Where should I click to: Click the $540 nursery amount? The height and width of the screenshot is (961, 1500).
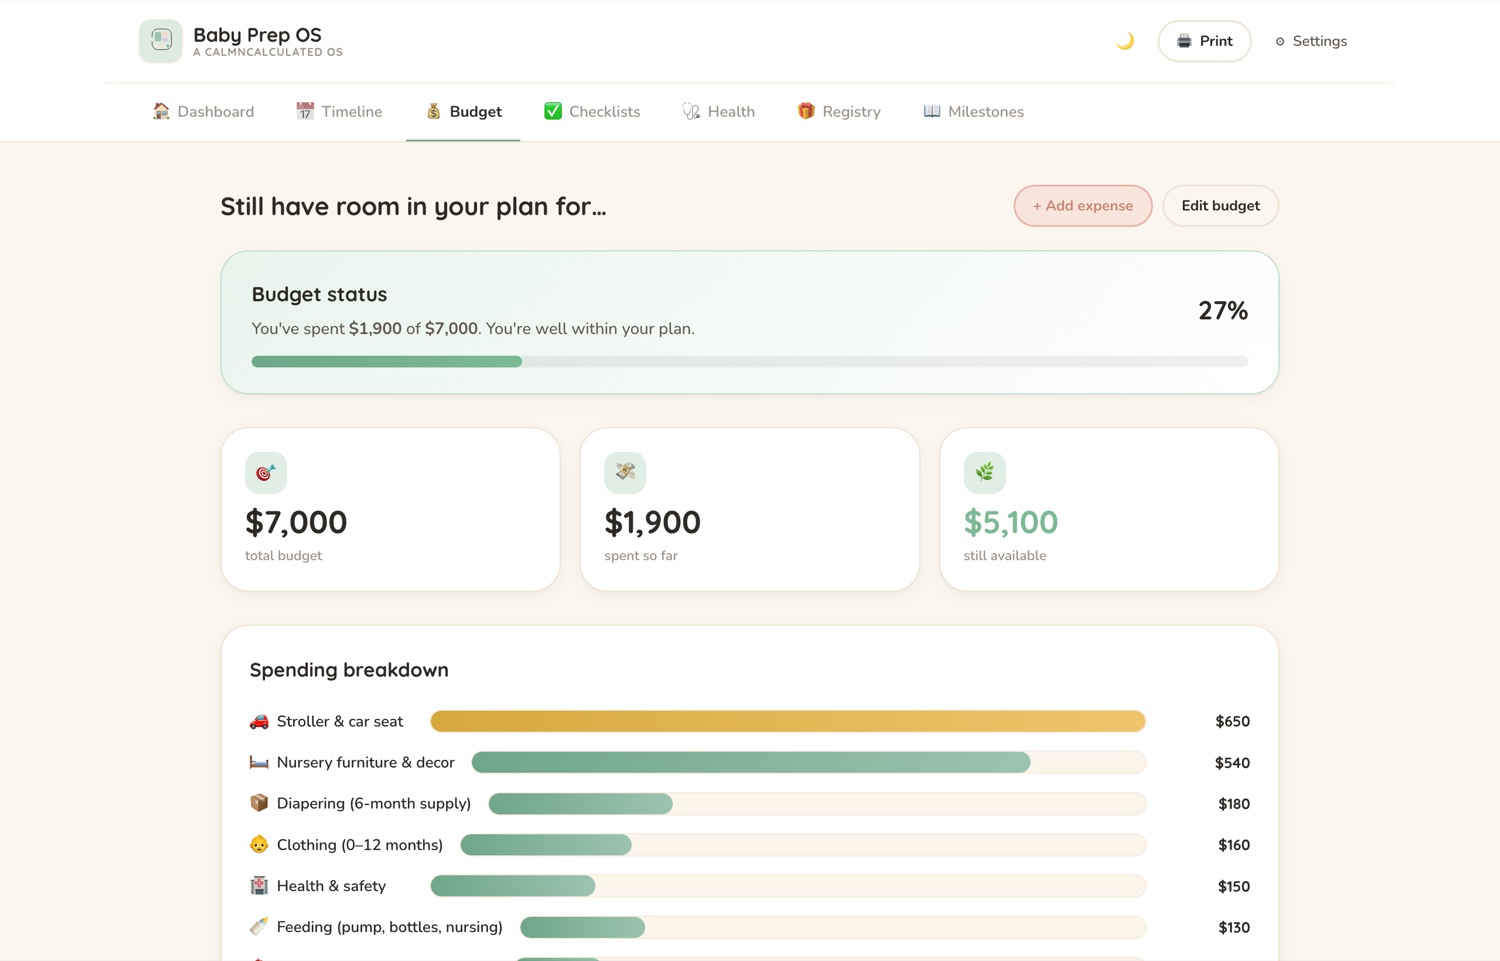1232,762
